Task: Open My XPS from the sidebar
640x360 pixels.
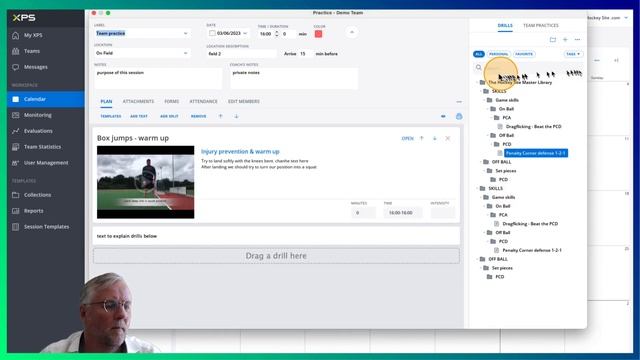Action: click(33, 35)
